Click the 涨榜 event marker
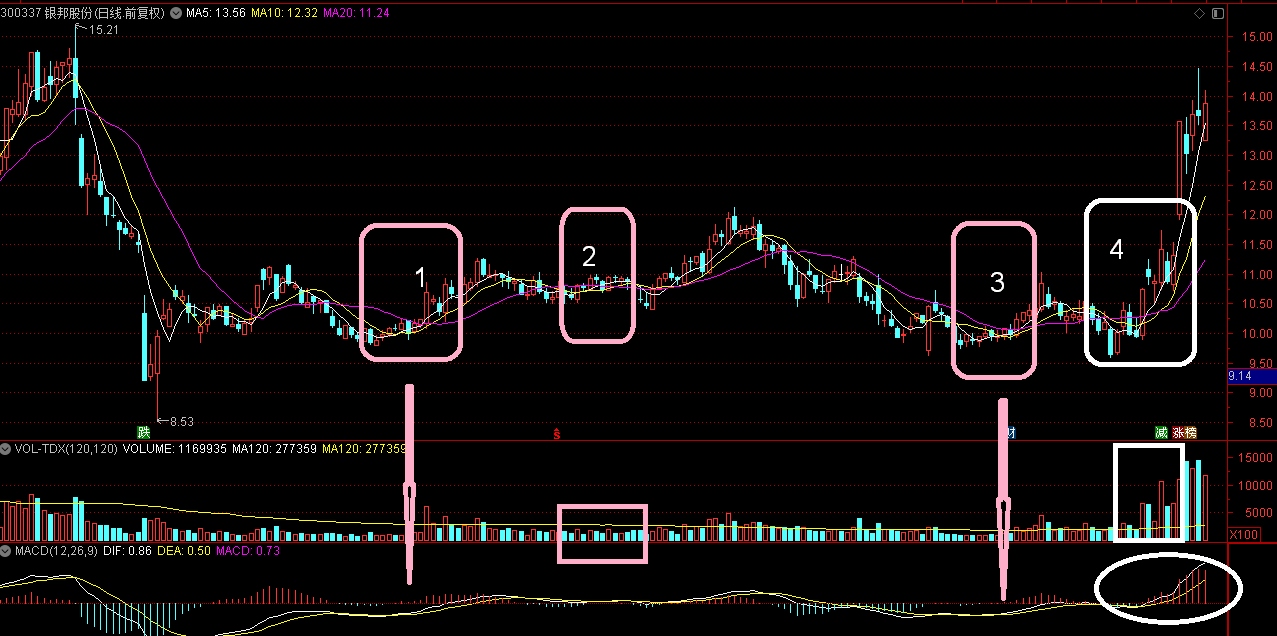 [x=1185, y=432]
